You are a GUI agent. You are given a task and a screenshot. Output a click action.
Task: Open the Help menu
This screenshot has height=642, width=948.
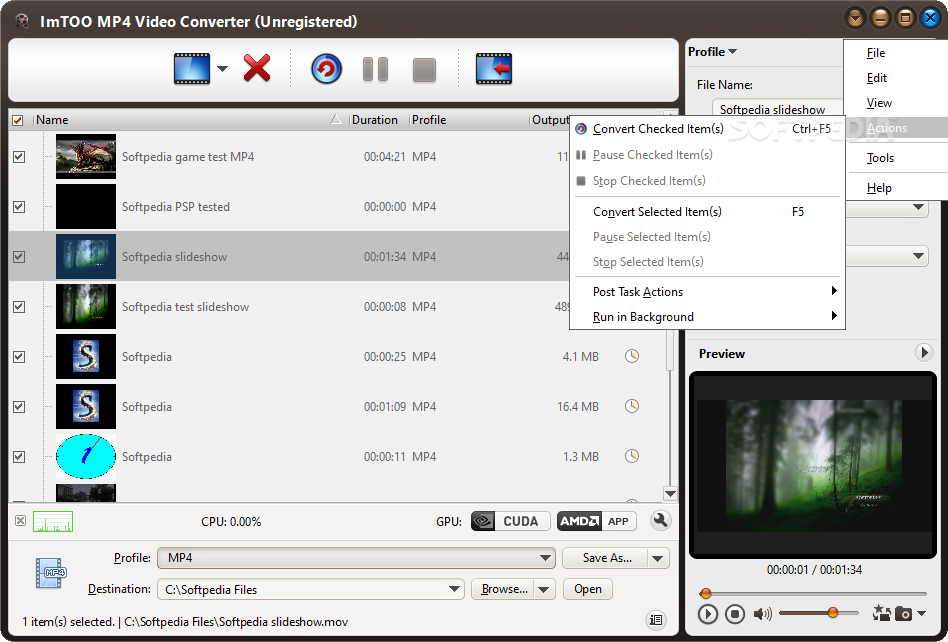point(878,188)
